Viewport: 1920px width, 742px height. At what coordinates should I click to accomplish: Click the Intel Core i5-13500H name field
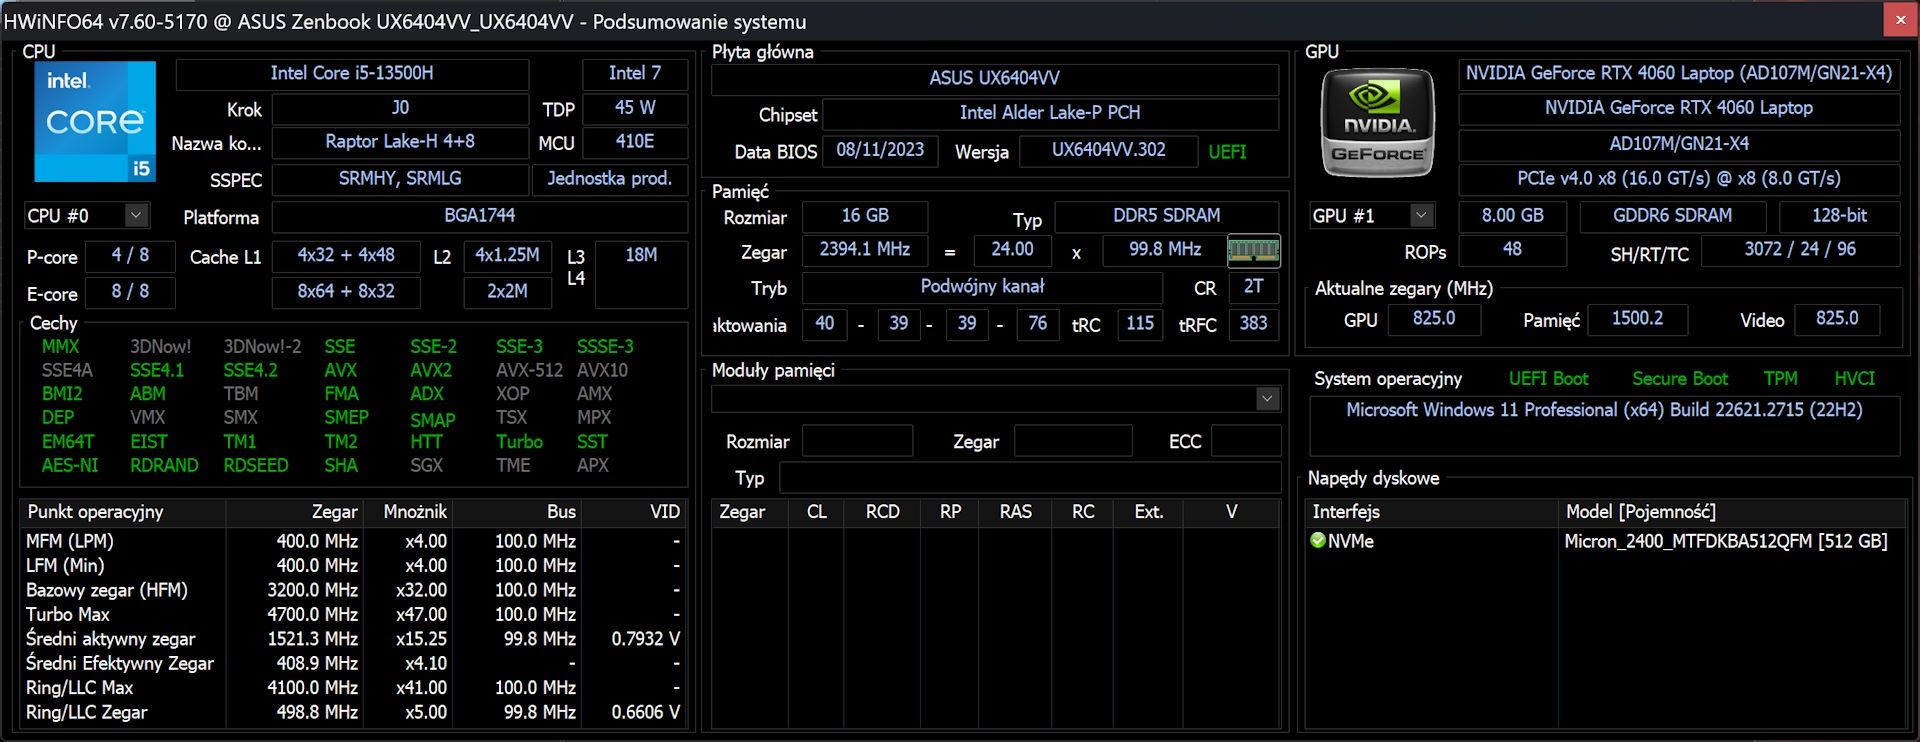(x=352, y=74)
